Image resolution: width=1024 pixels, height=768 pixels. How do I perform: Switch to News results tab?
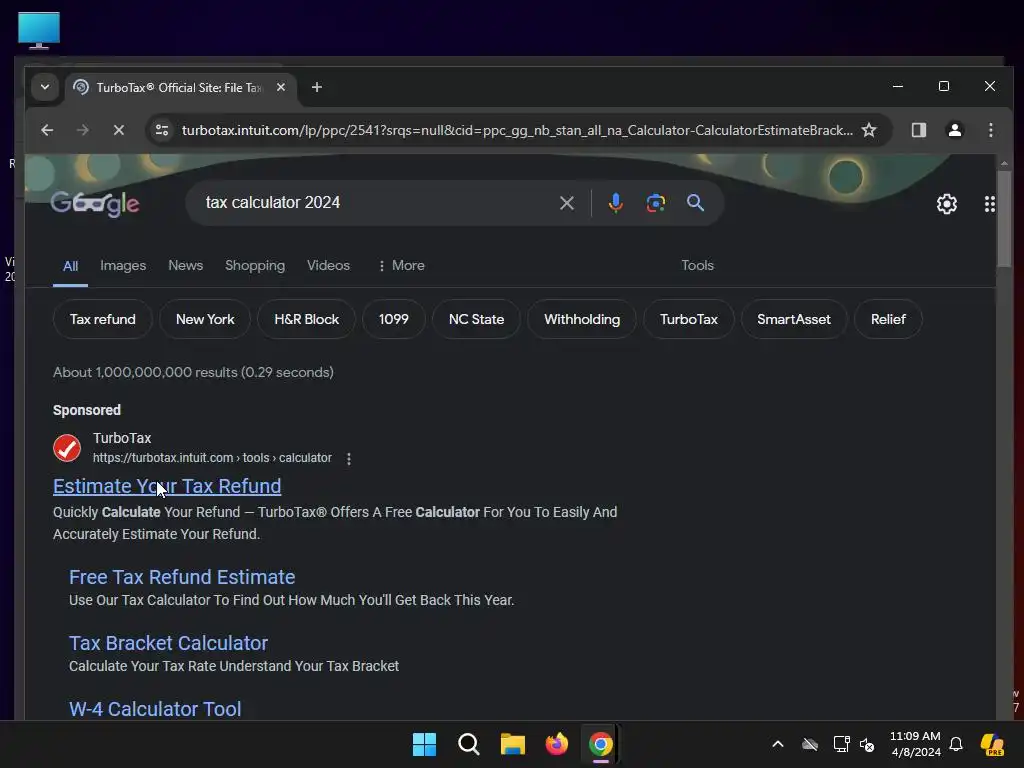(x=185, y=265)
